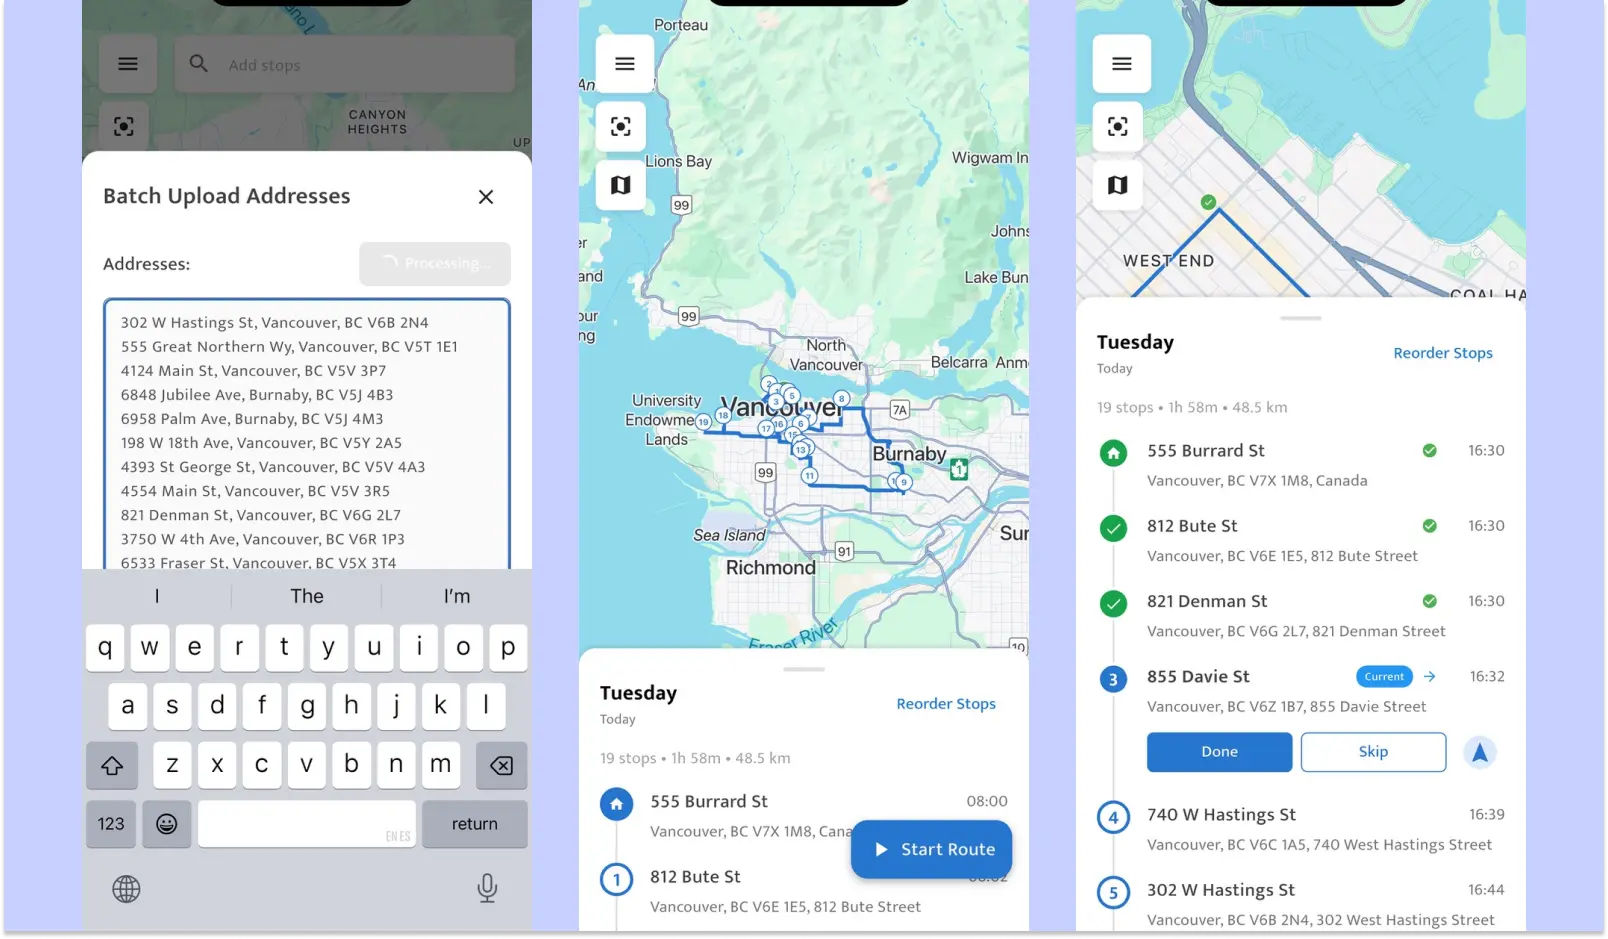This screenshot has width=1608, height=939.
Task: Toggle the Shift key on the keyboard
Action: [112, 765]
